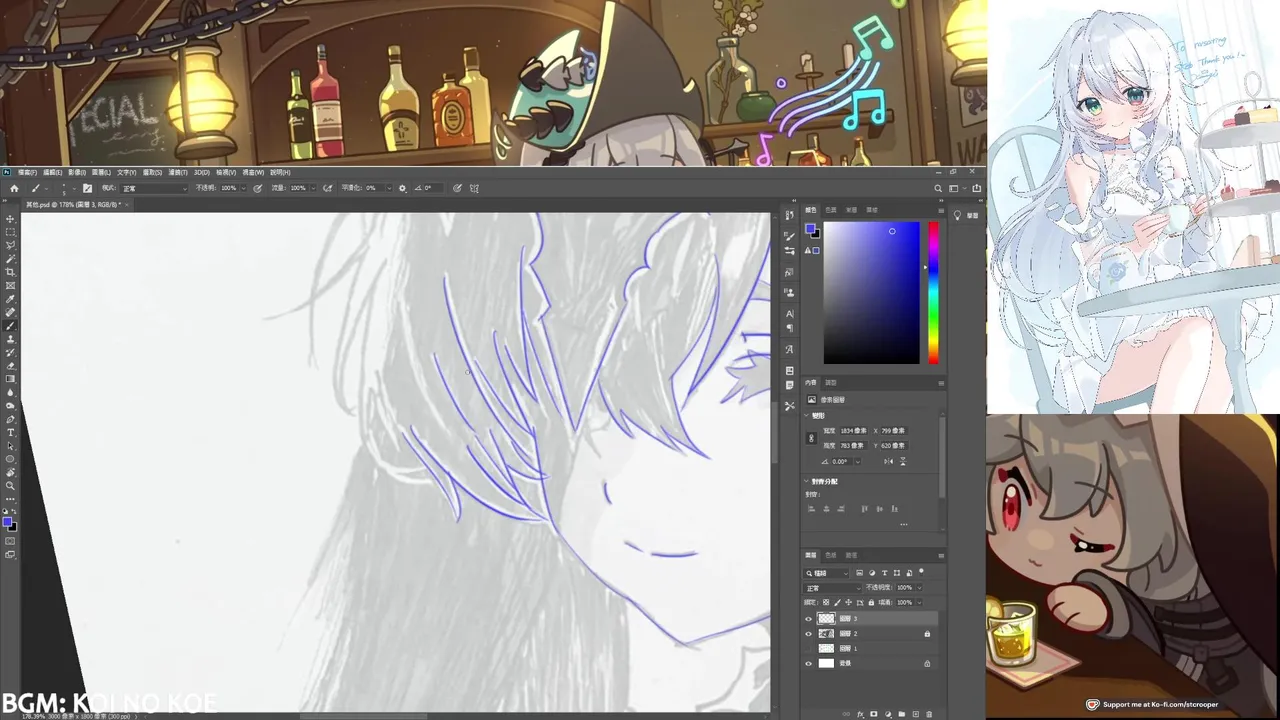This screenshot has width=1280, height=720.
Task: Open Paragraph panel icon in dock
Action: [x=789, y=328]
